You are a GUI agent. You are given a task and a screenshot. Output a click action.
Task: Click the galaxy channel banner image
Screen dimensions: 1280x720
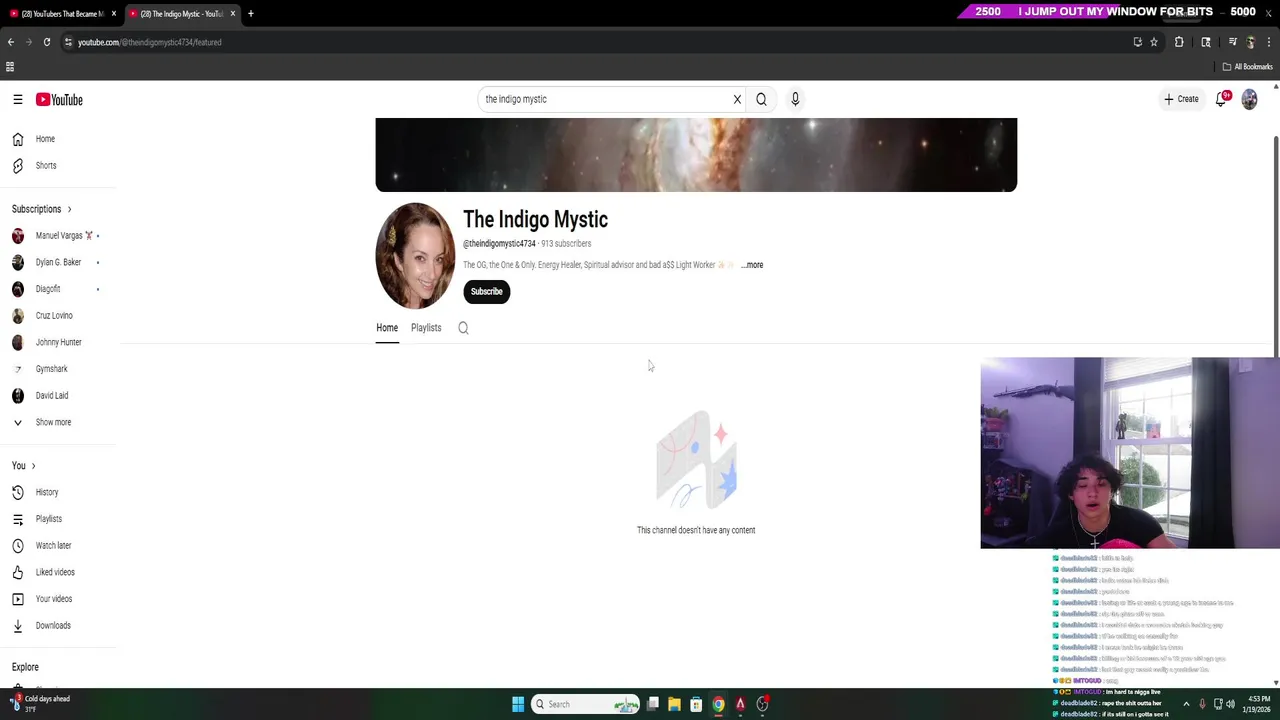[696, 155]
